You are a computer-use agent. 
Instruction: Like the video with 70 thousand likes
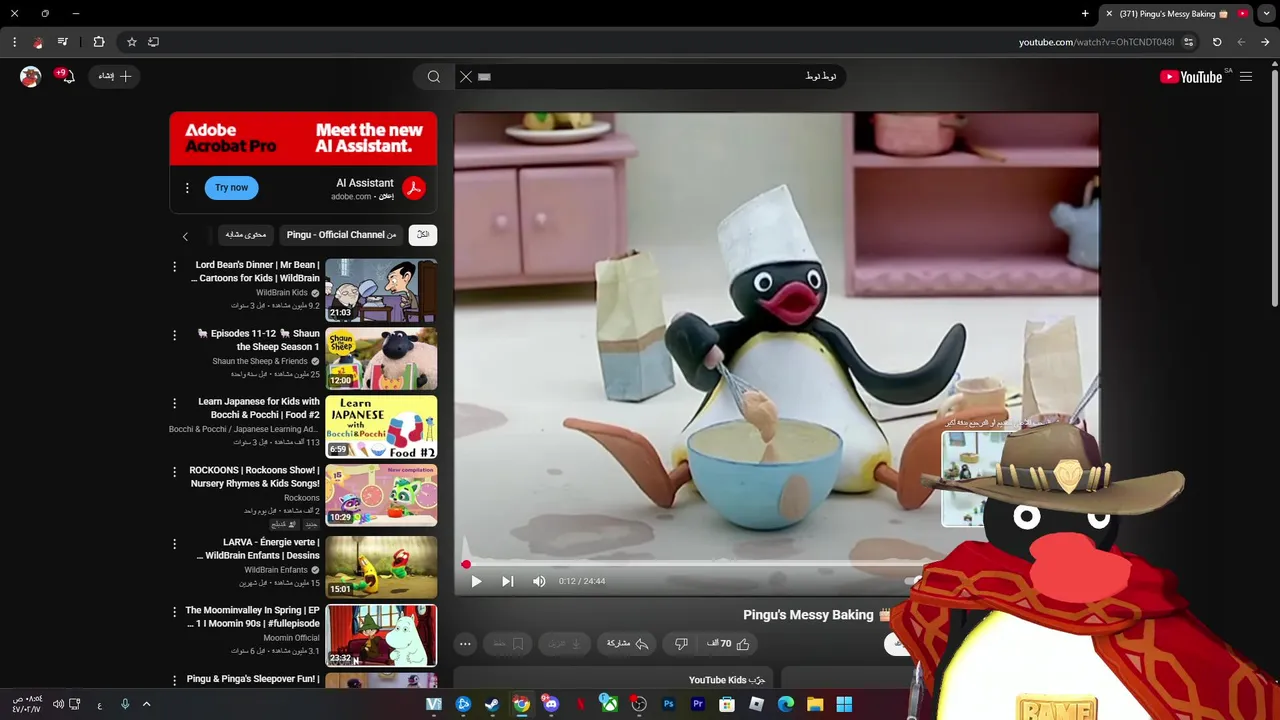pyautogui.click(x=729, y=644)
